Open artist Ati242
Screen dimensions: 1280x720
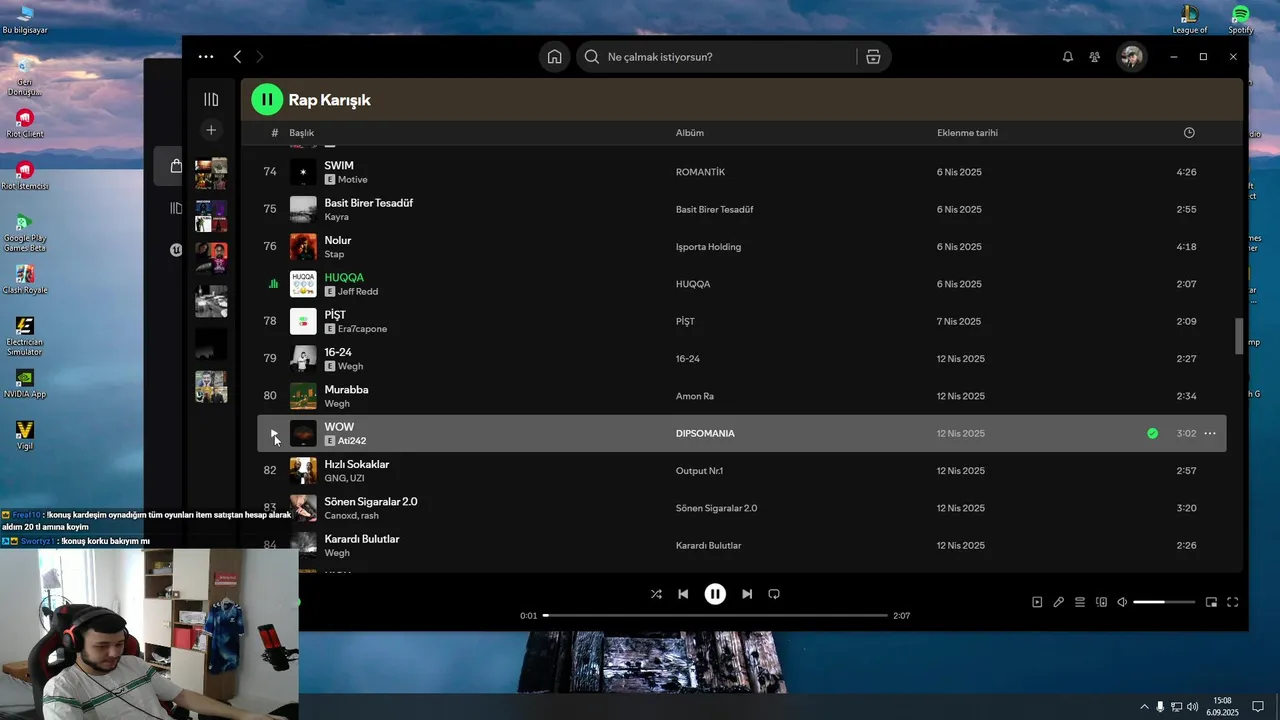(x=352, y=441)
